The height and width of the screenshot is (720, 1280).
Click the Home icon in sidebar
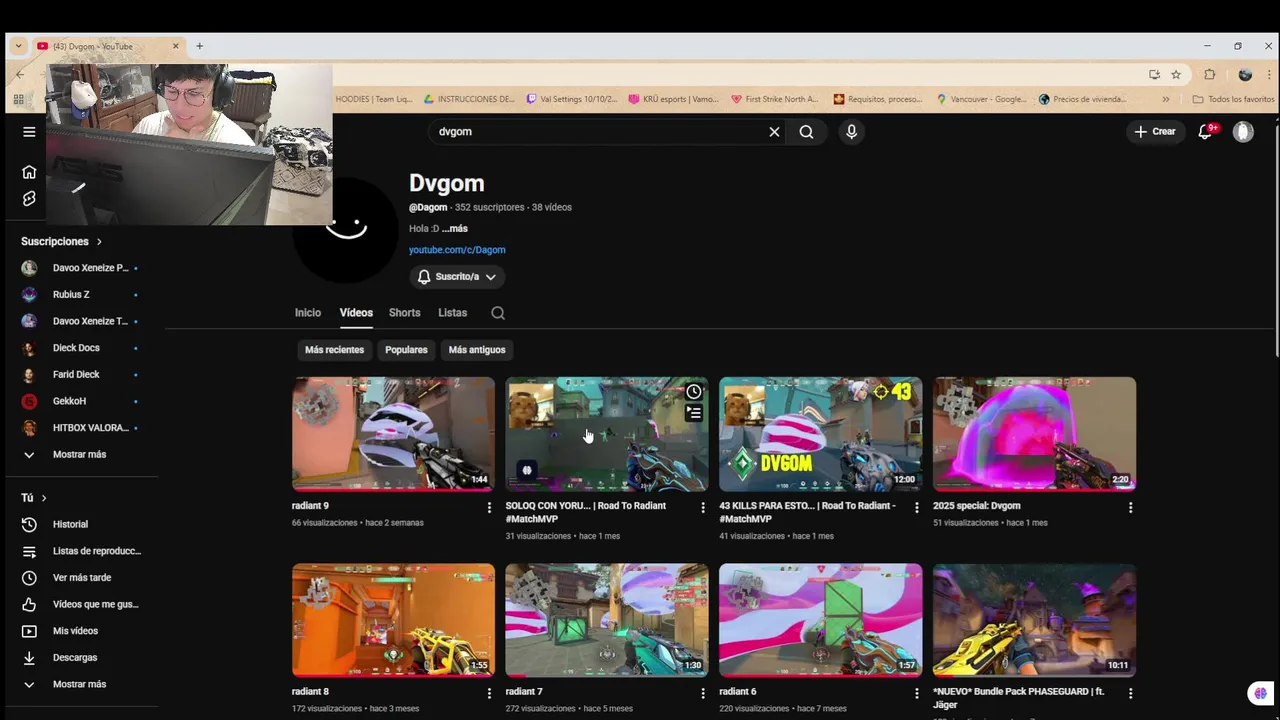pos(29,172)
